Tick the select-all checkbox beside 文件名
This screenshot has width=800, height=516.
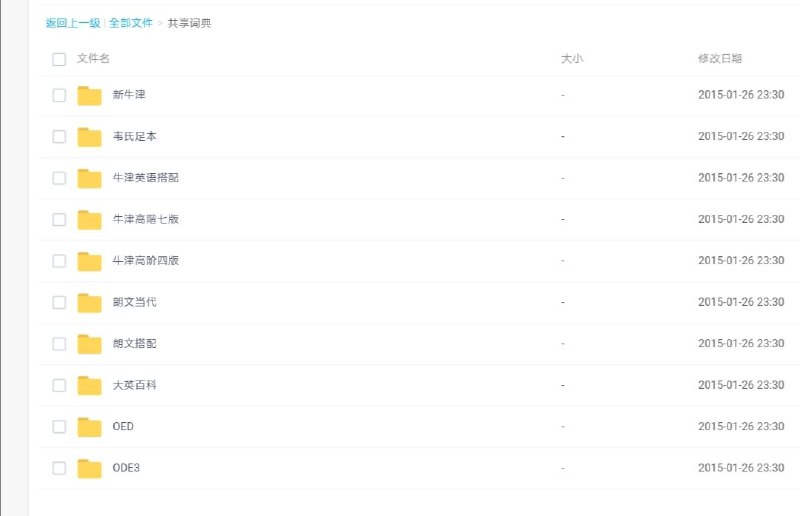click(59, 59)
